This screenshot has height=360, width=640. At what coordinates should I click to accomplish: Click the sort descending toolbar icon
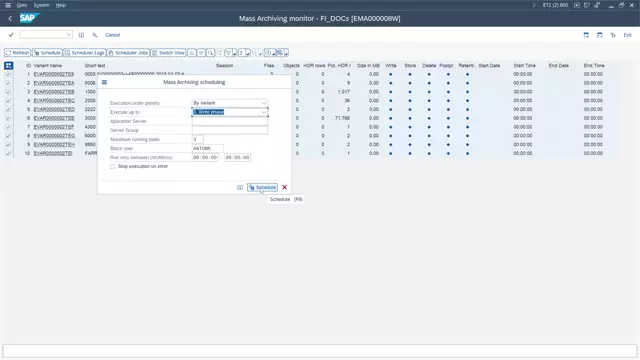click(201, 53)
